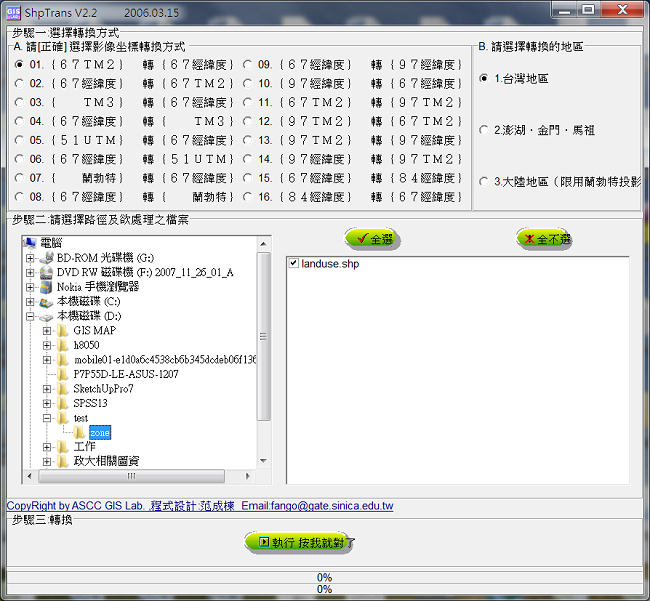650x601 pixels.
Task: Click the vertical scrollbar thumb in tree
Action: coord(263,336)
